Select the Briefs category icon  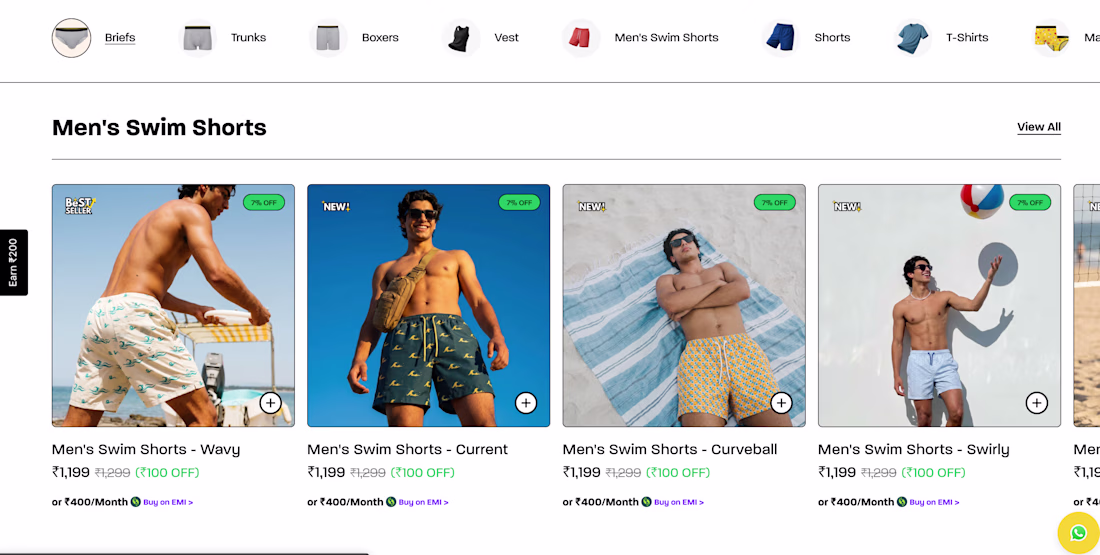pos(72,38)
